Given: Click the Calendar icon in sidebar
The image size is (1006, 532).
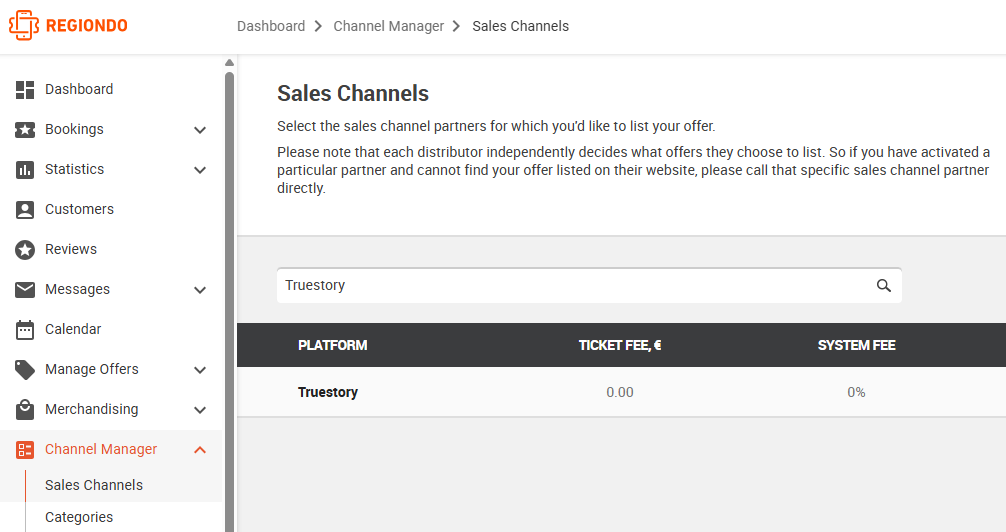Looking at the screenshot, I should click(x=25, y=330).
